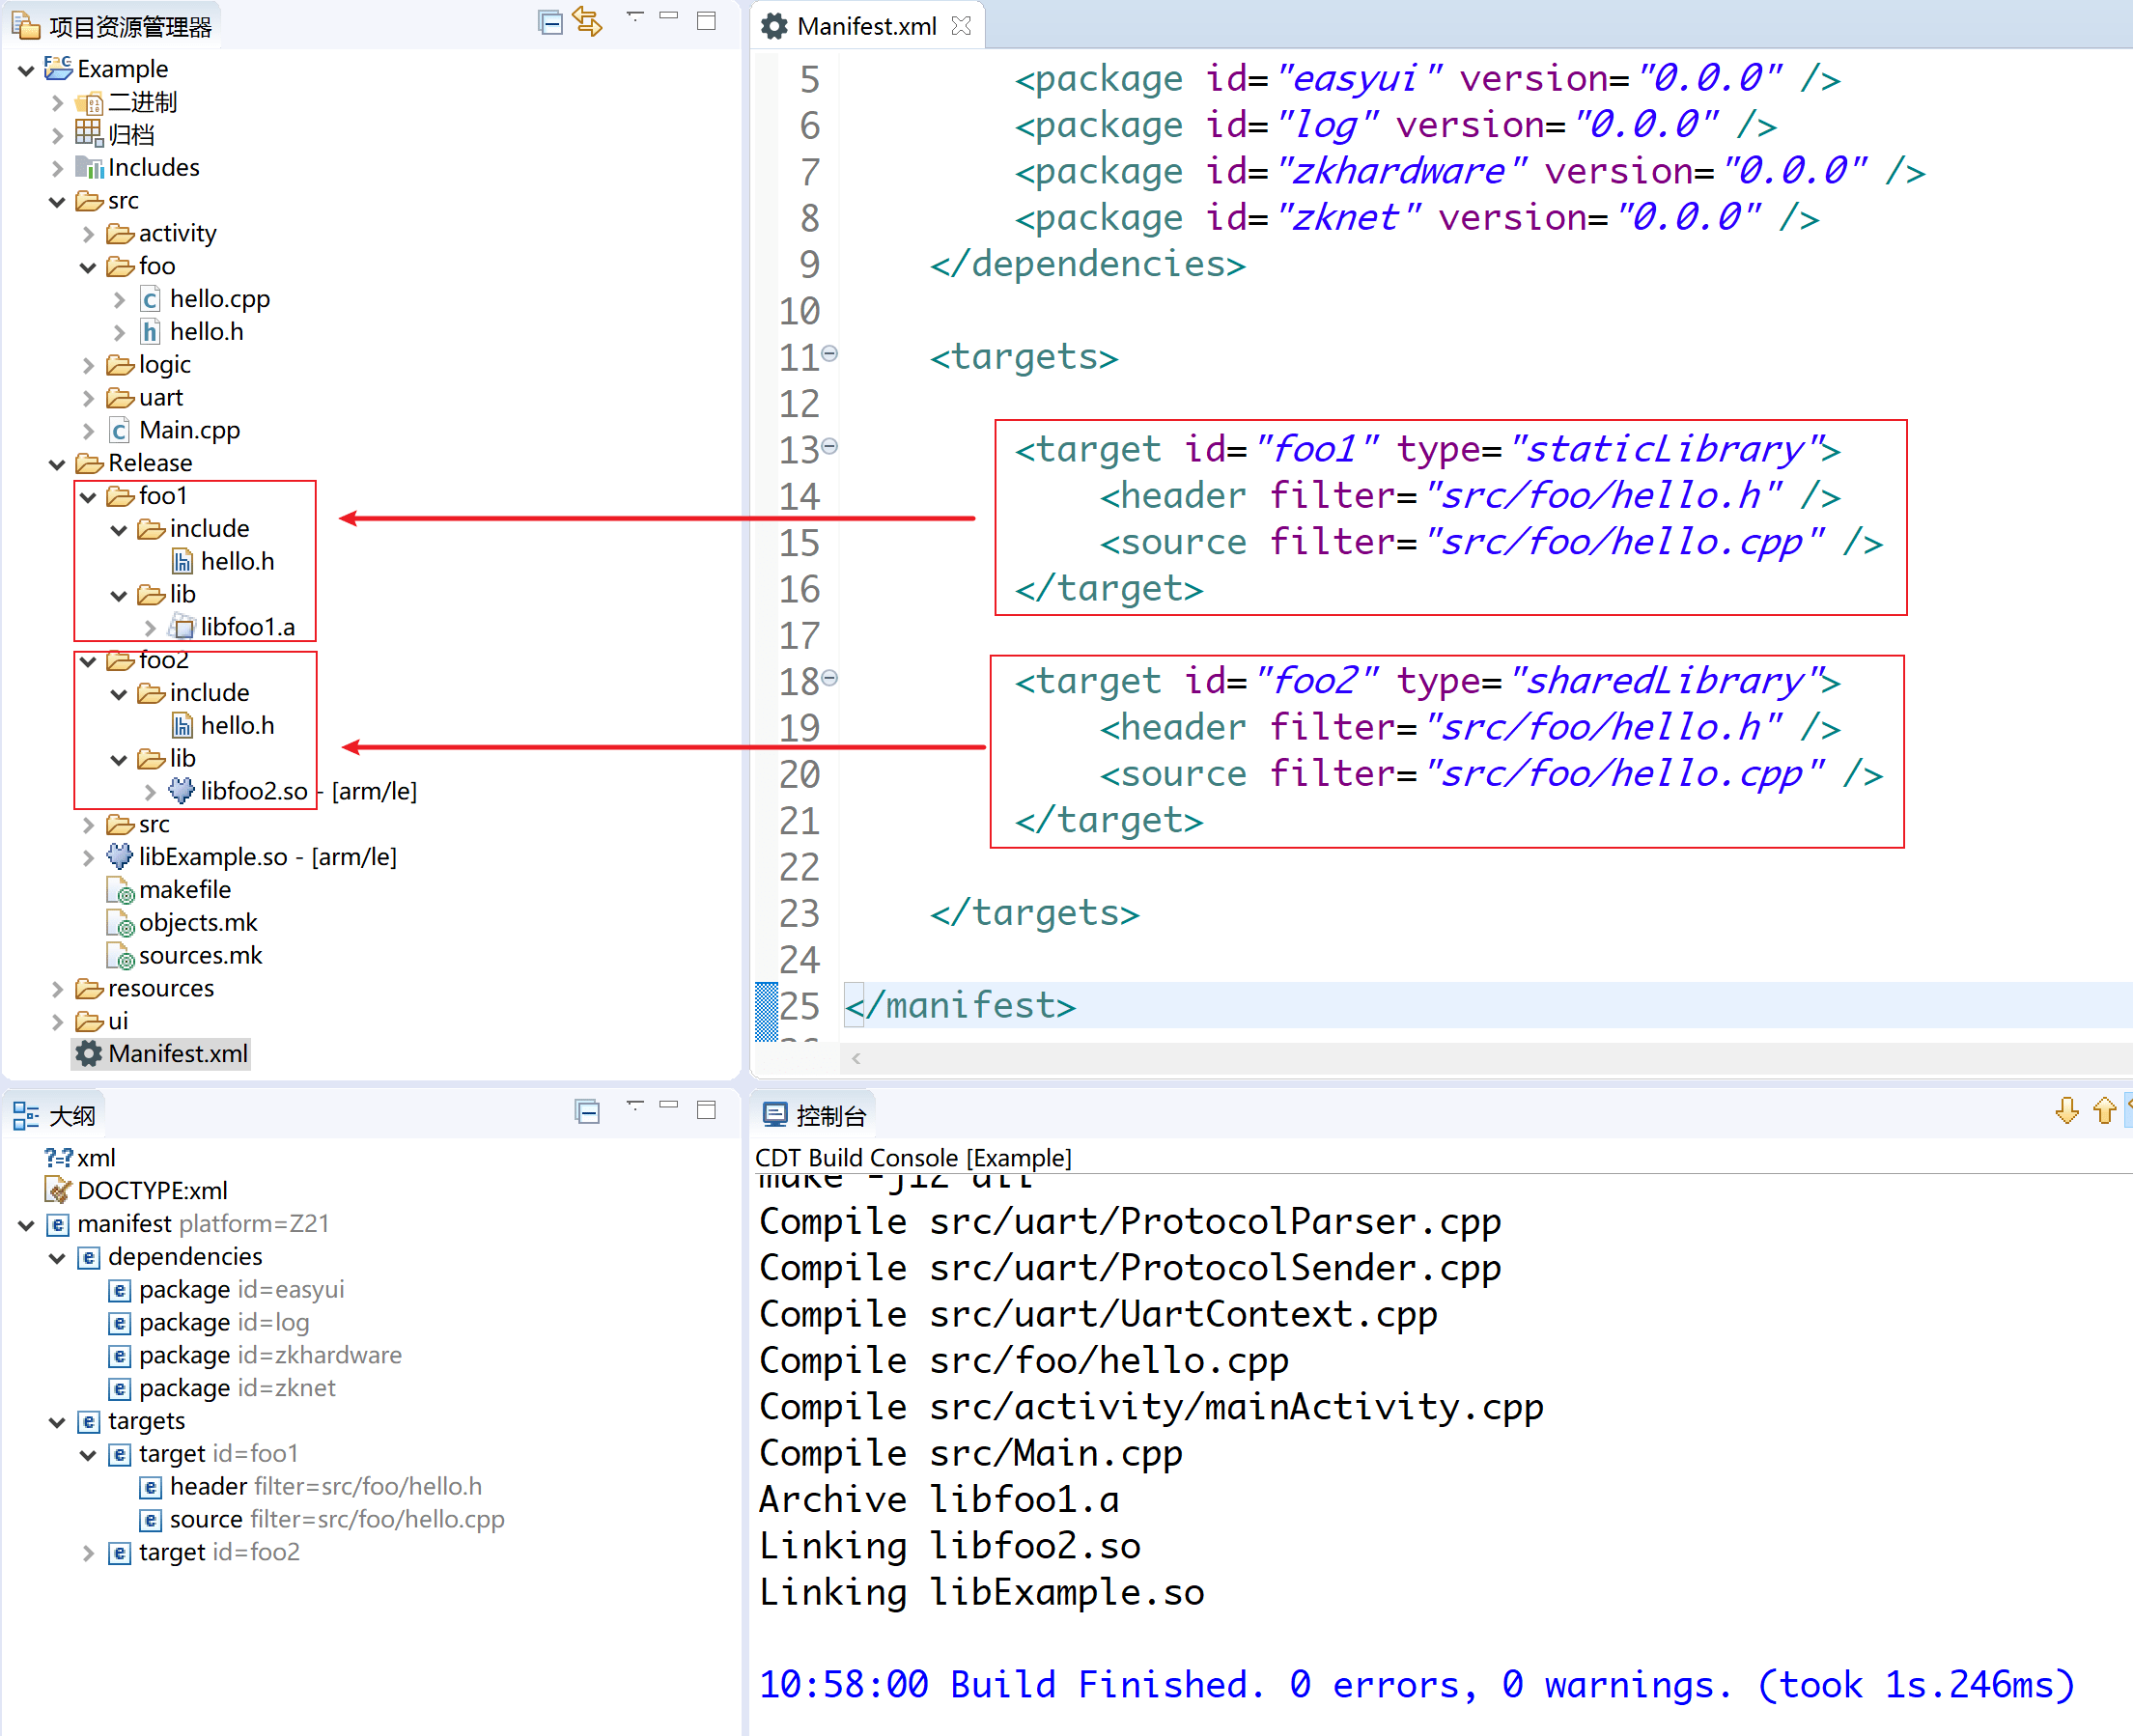The image size is (2133, 1736).
Task: Select libExample.so shared library icon
Action: point(120,856)
